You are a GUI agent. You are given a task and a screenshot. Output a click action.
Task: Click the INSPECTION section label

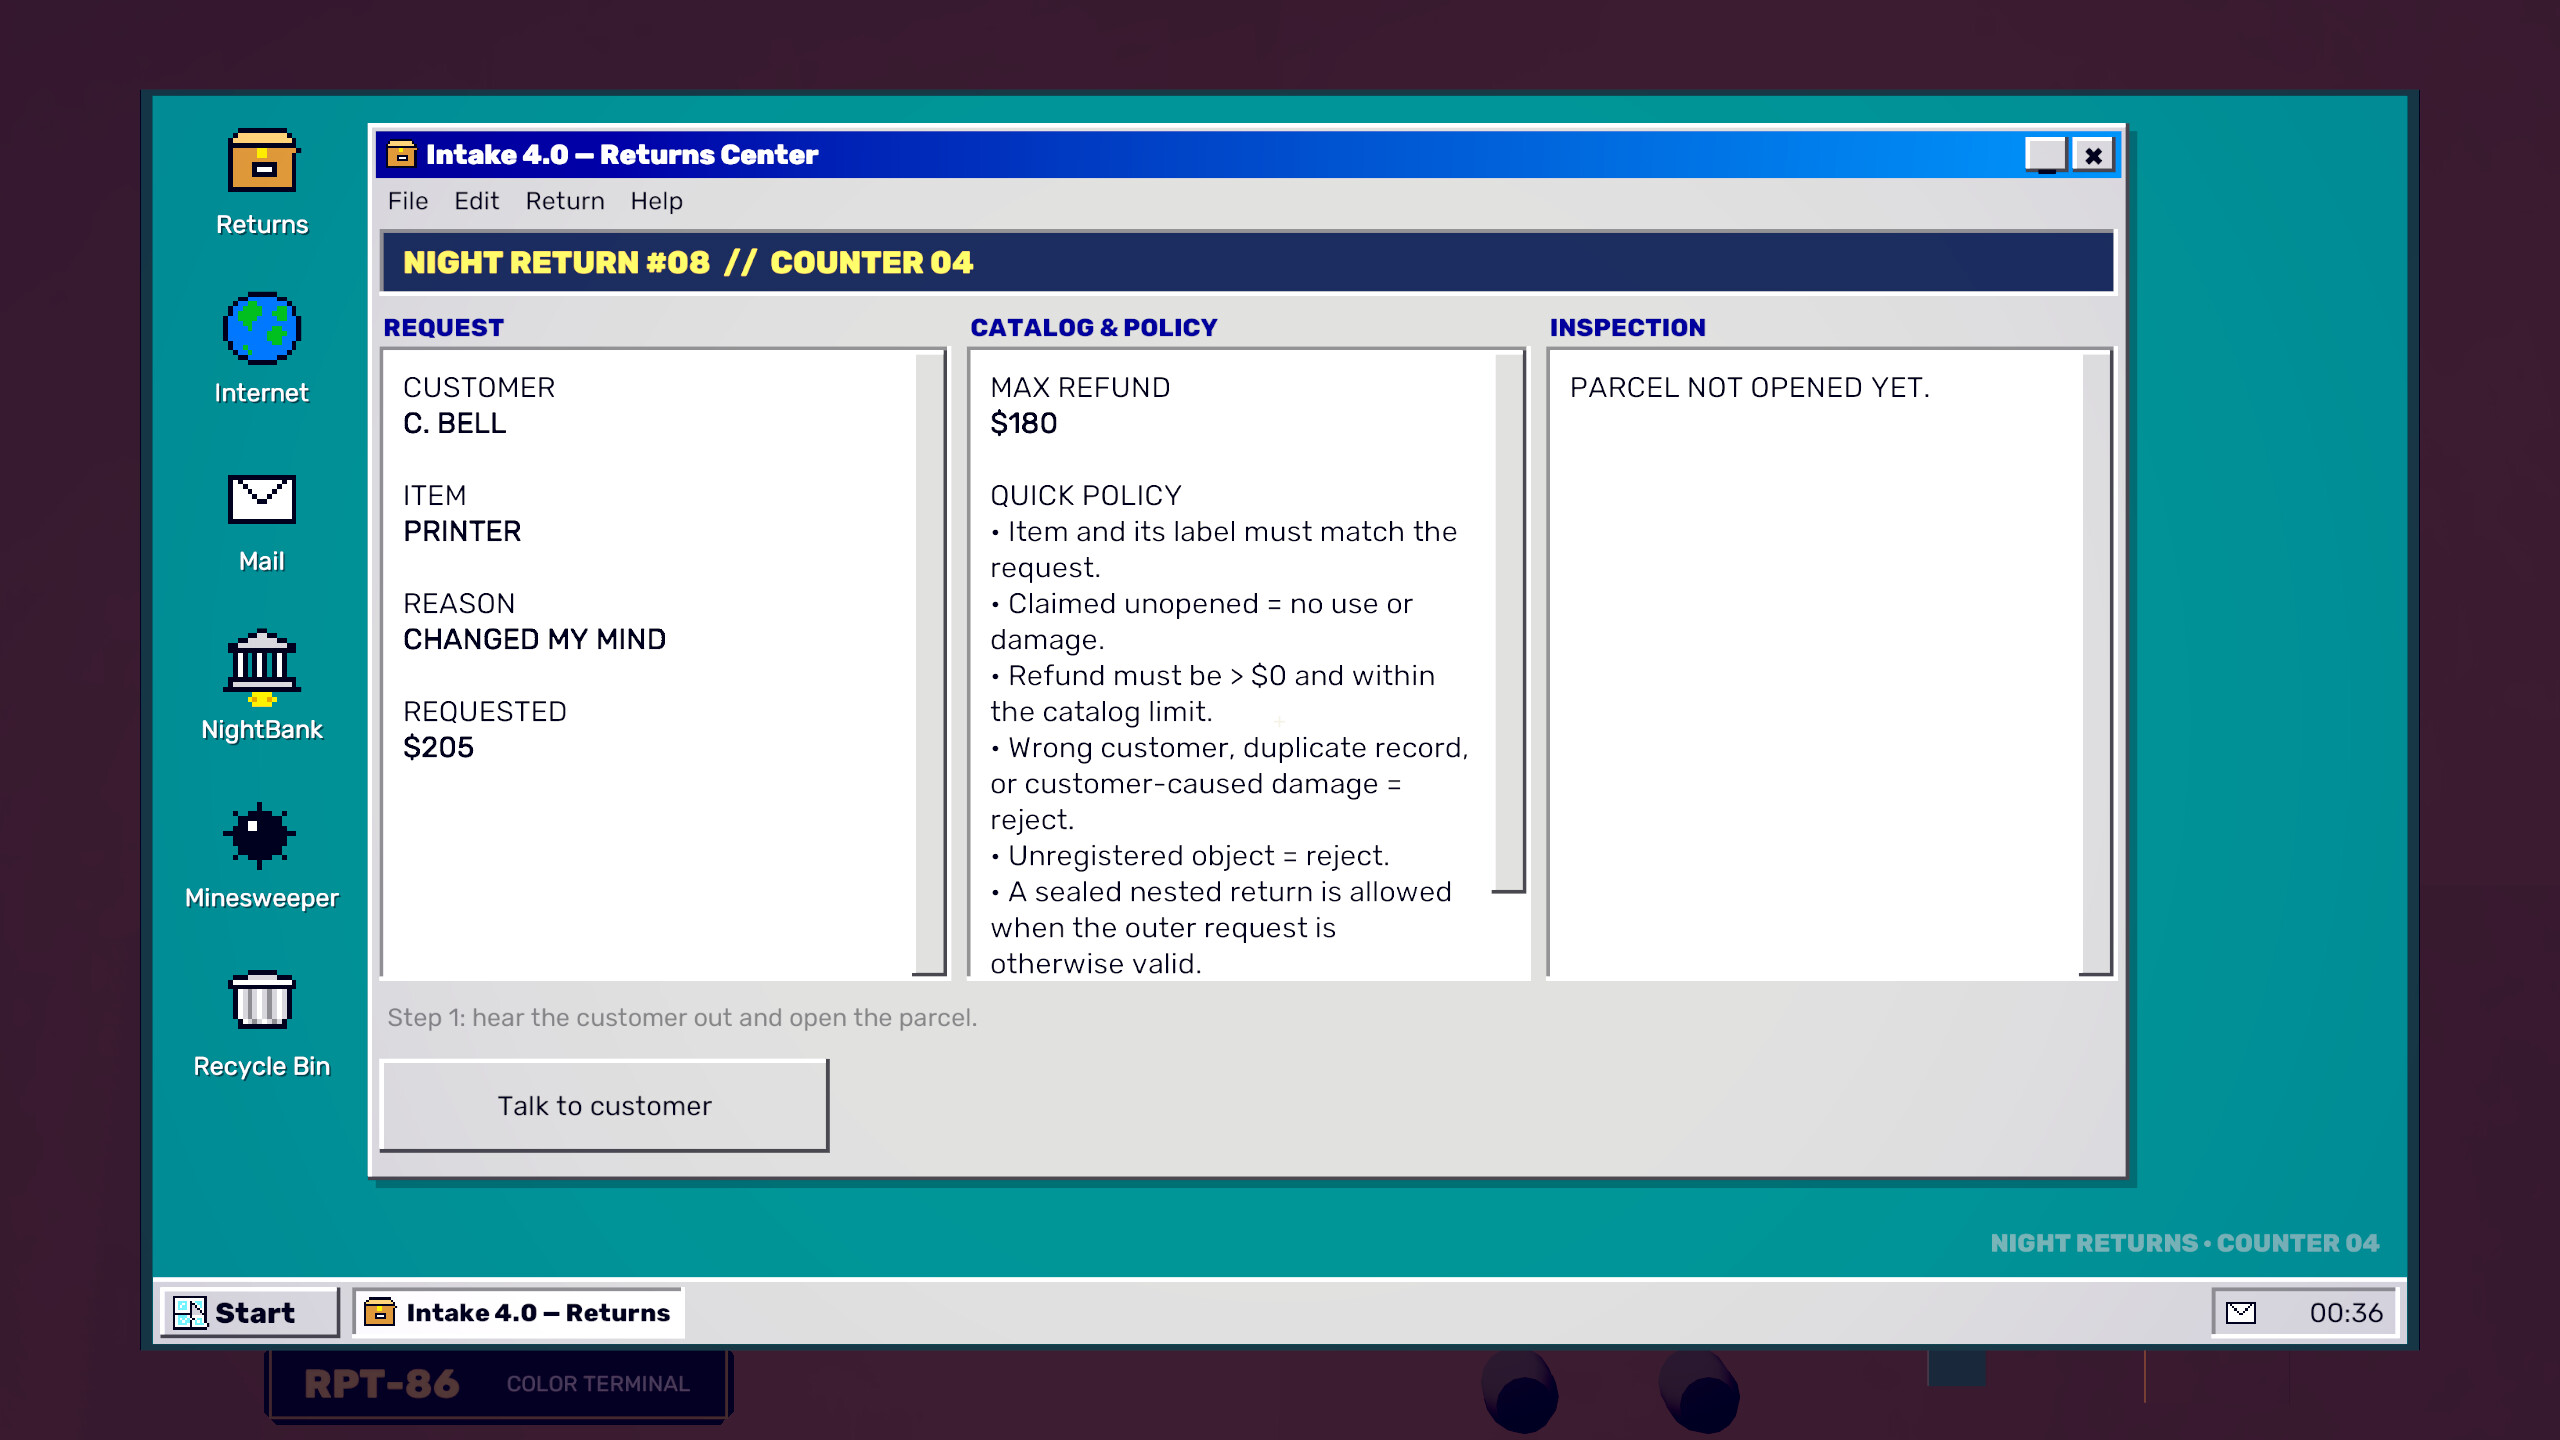coord(1627,327)
